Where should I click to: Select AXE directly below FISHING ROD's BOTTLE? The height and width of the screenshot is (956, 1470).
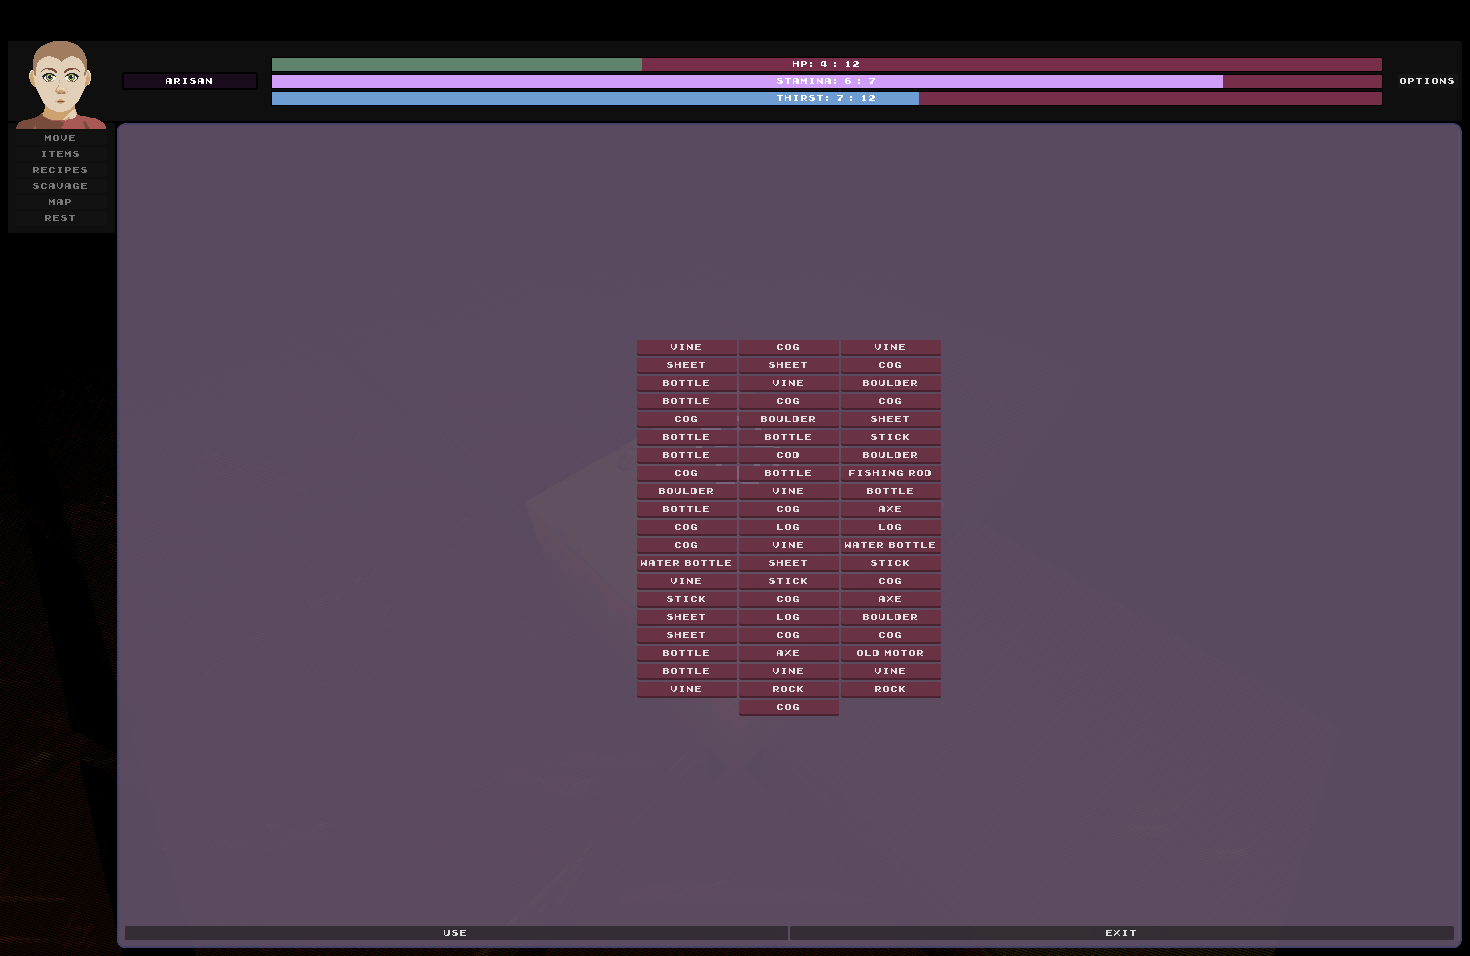coord(890,509)
